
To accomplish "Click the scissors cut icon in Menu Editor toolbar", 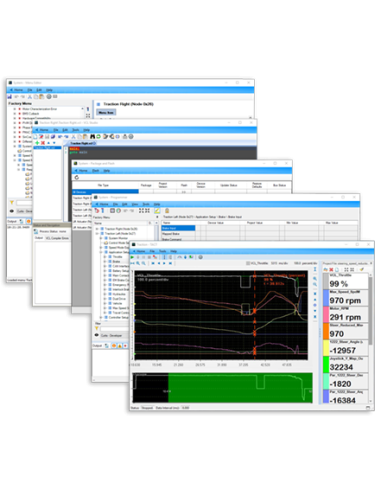I will 30,97.
